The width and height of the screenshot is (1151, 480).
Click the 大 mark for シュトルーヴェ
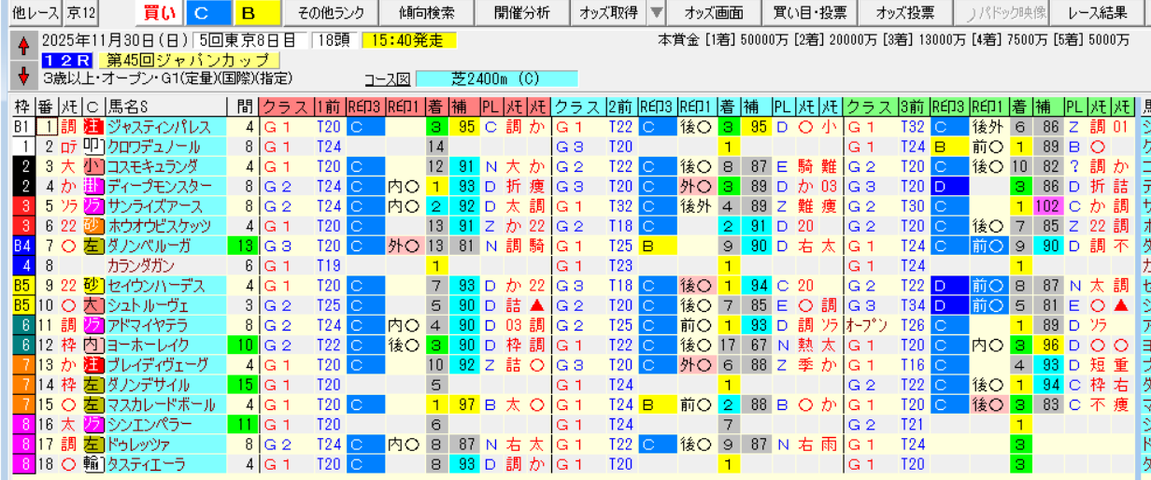93,305
